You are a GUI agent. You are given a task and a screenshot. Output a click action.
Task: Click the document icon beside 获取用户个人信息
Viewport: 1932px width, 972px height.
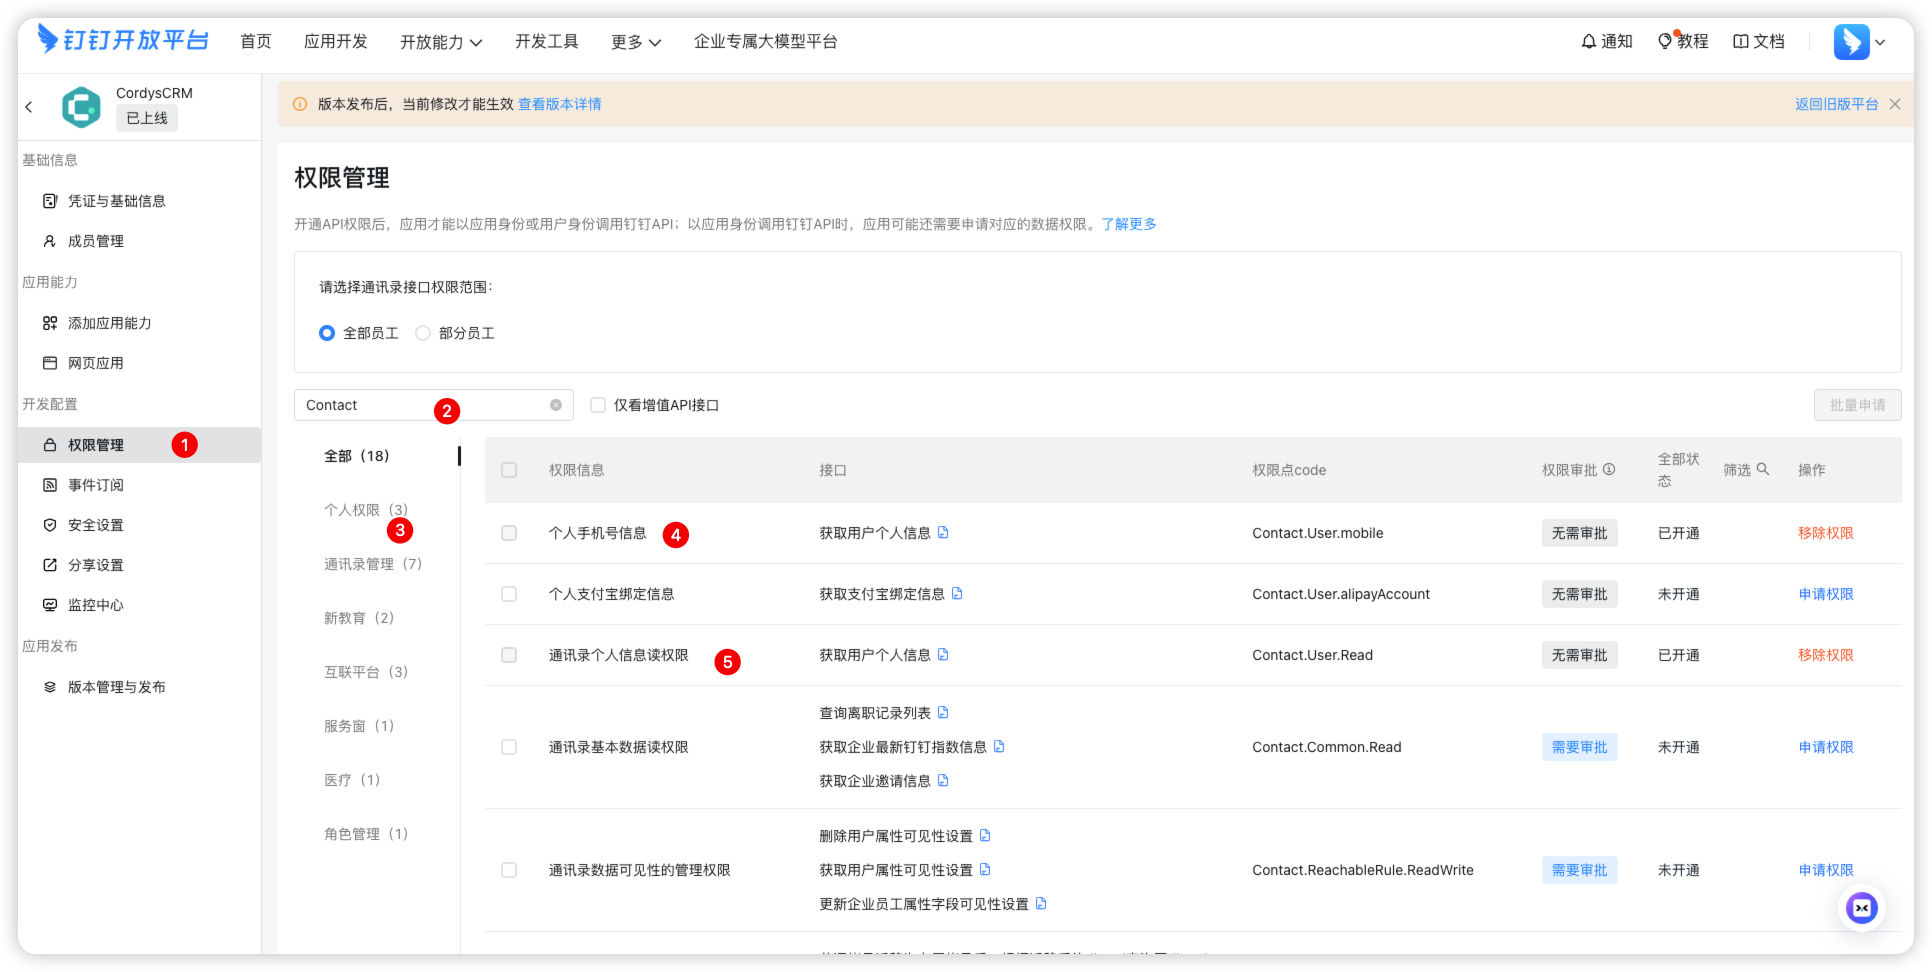coord(941,532)
